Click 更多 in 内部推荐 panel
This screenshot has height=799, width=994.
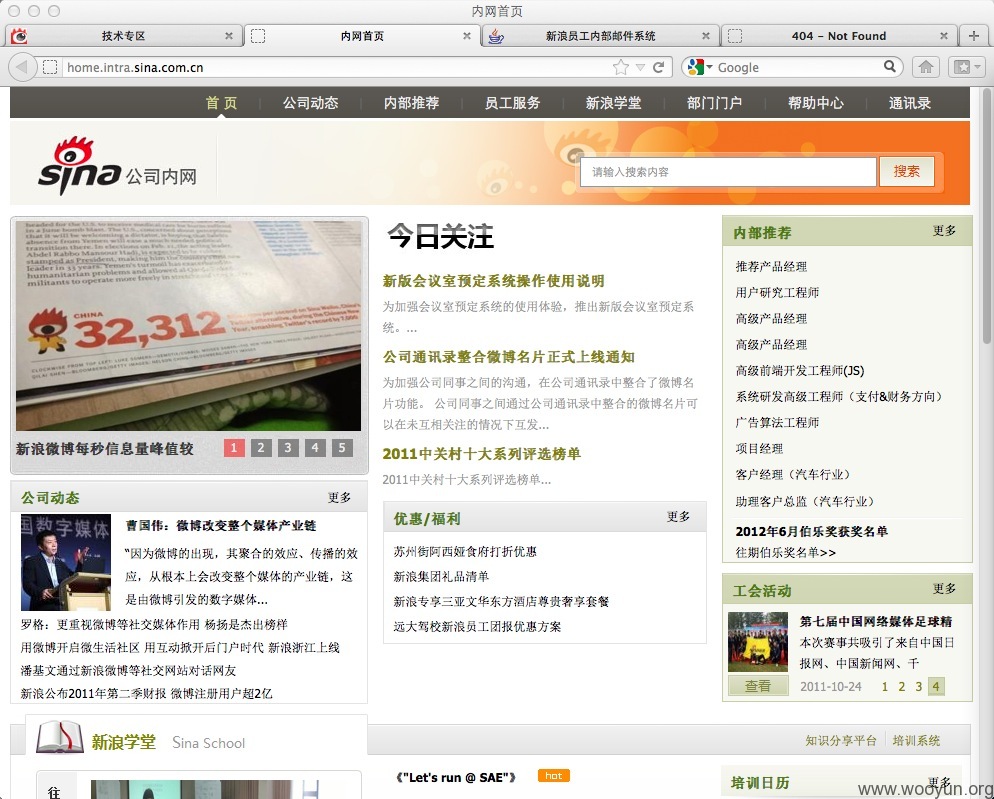(x=944, y=231)
